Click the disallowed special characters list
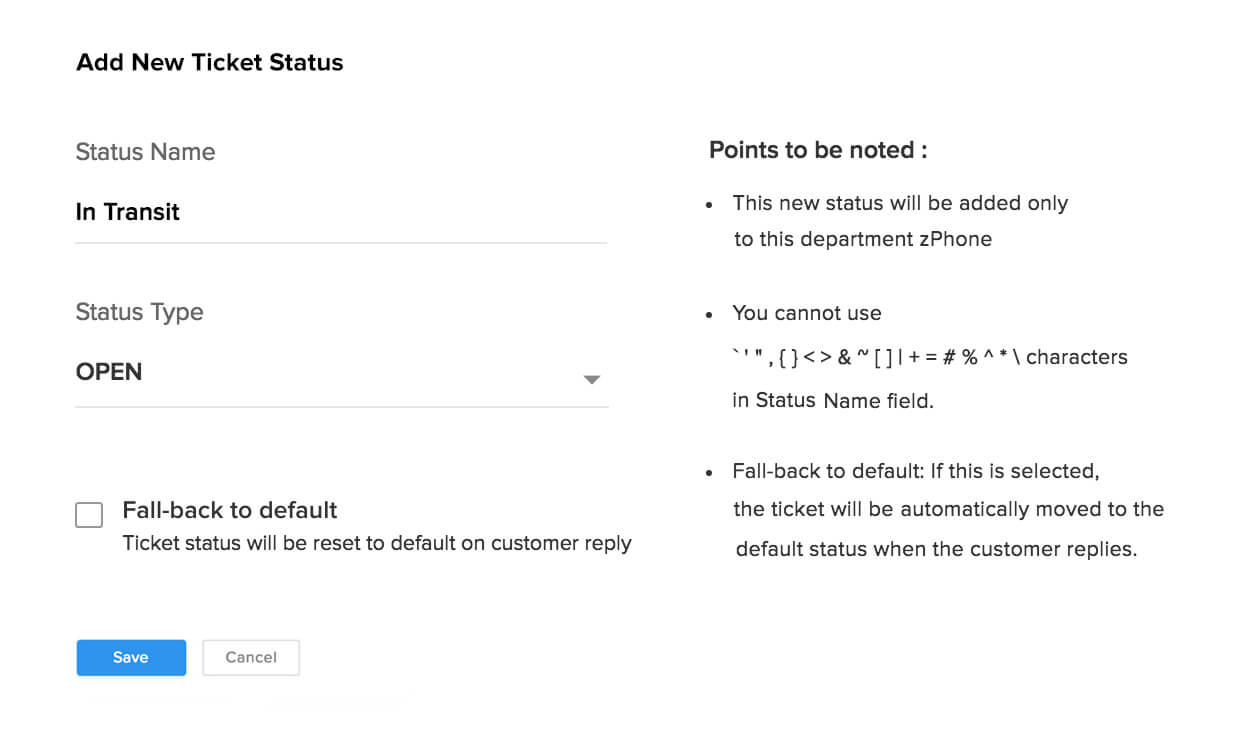 click(876, 357)
